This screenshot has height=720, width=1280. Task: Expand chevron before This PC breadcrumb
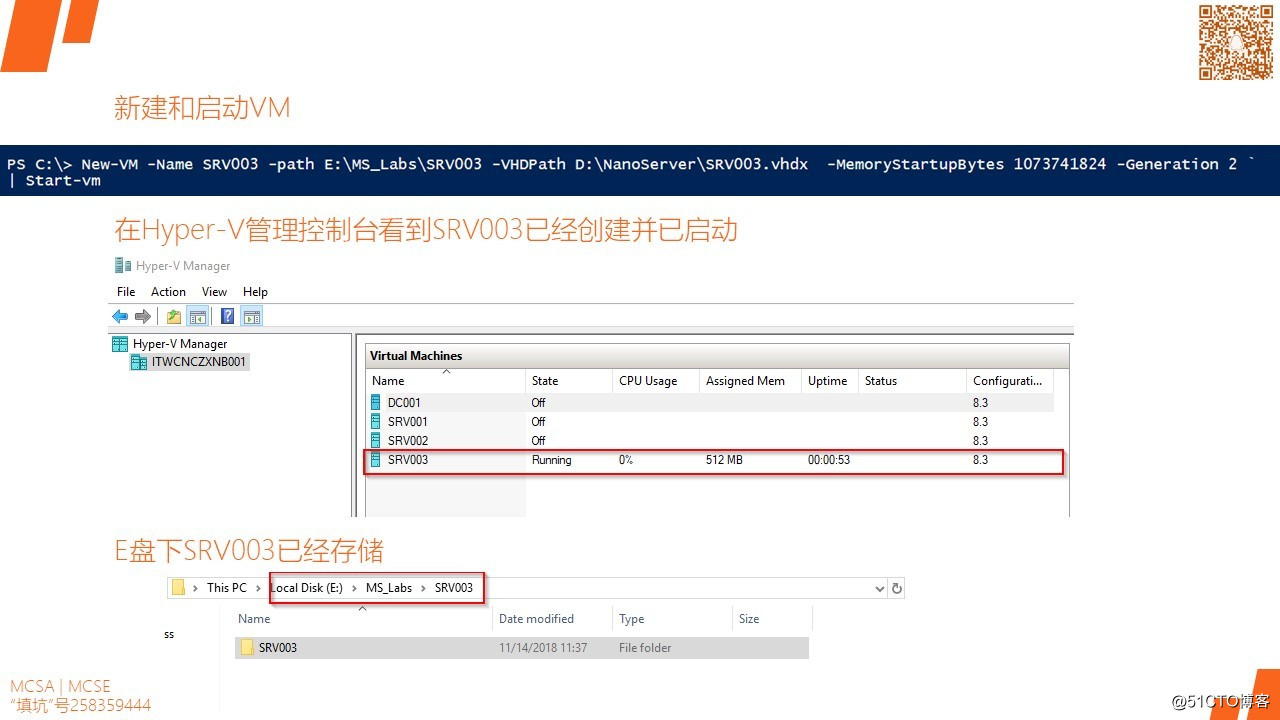click(195, 588)
